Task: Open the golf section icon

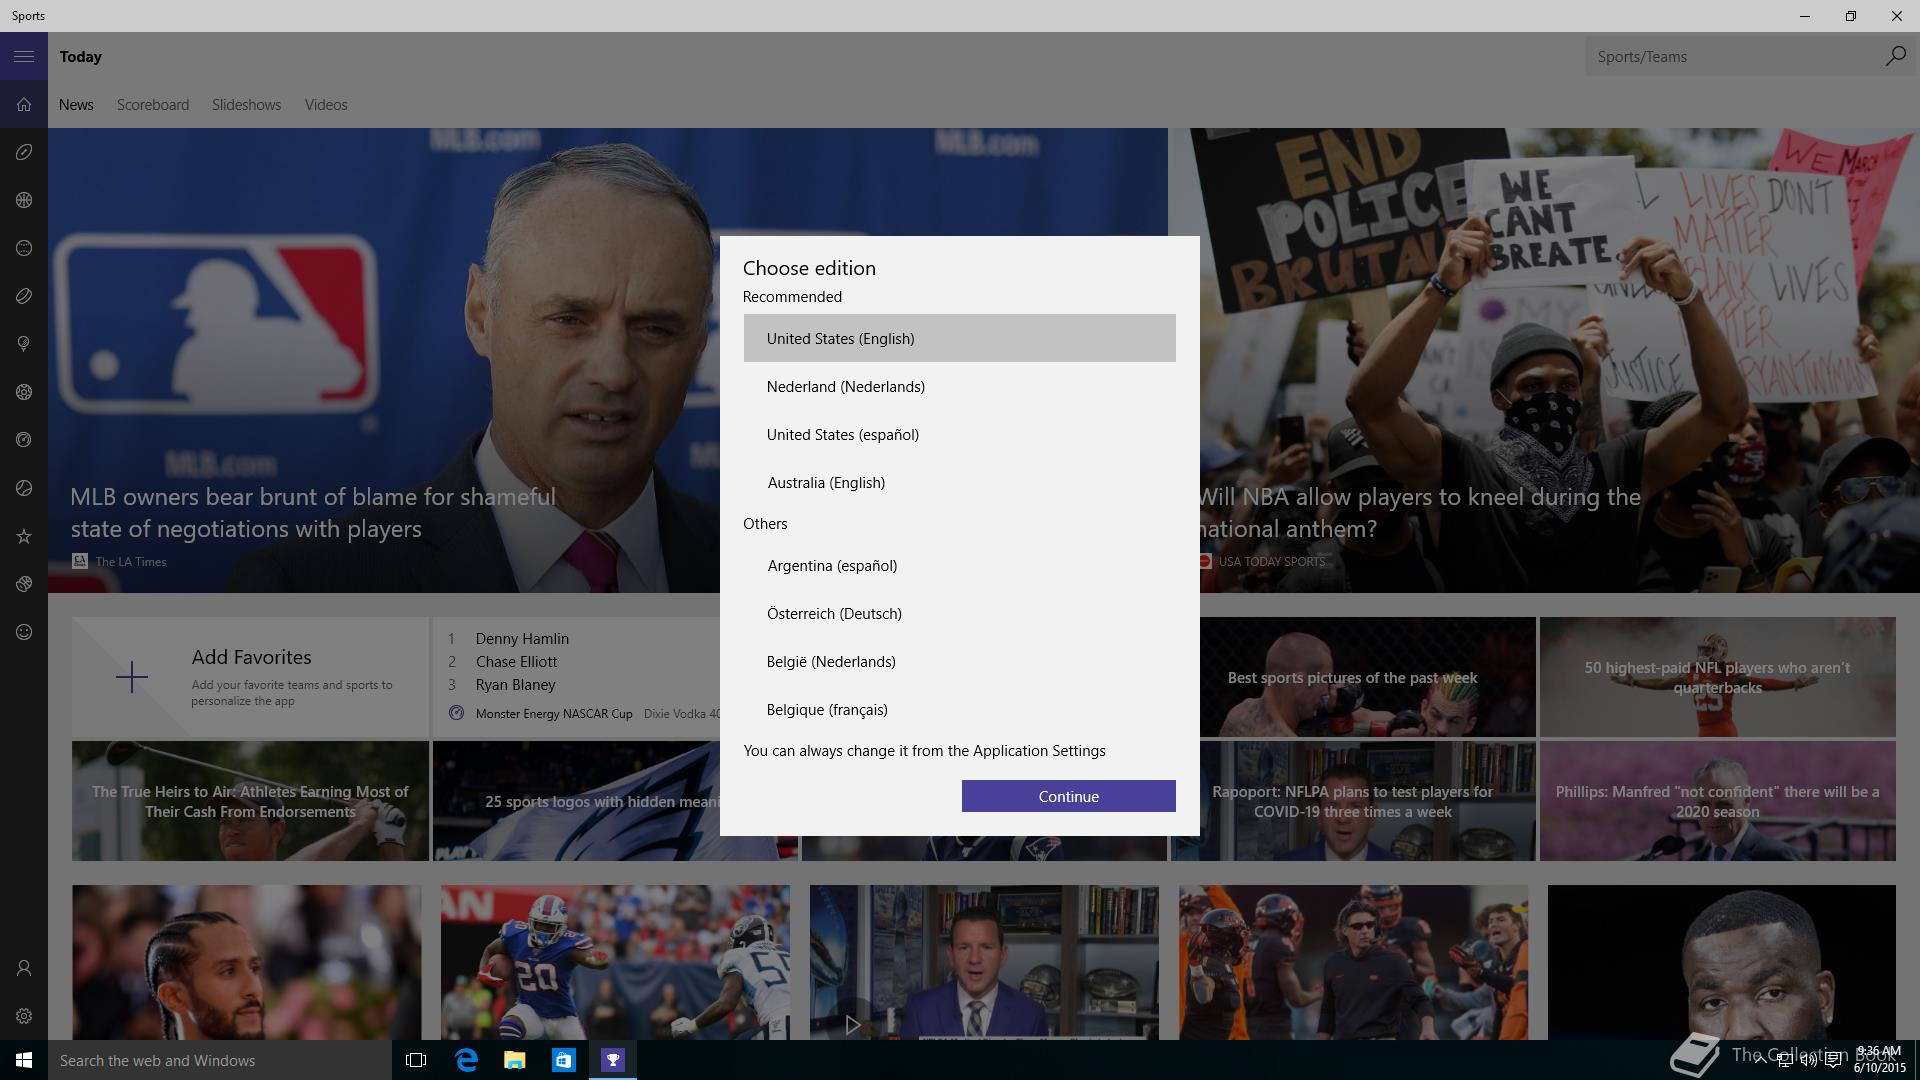Action: [x=24, y=344]
